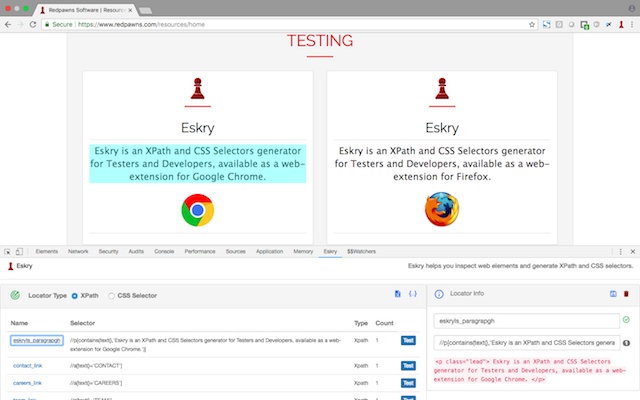The image size is (640, 400).
Task: Go back using the browser back arrow
Action: click(x=8, y=24)
